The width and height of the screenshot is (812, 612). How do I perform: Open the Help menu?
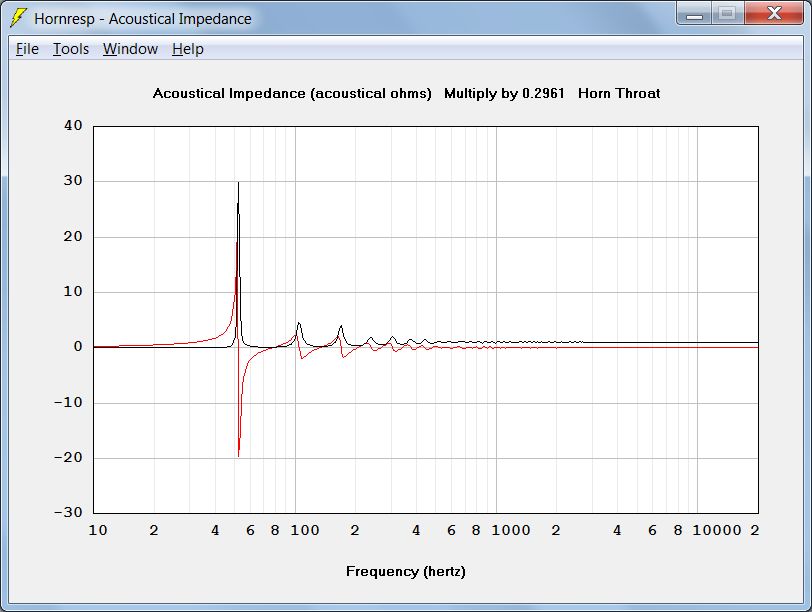pos(187,49)
